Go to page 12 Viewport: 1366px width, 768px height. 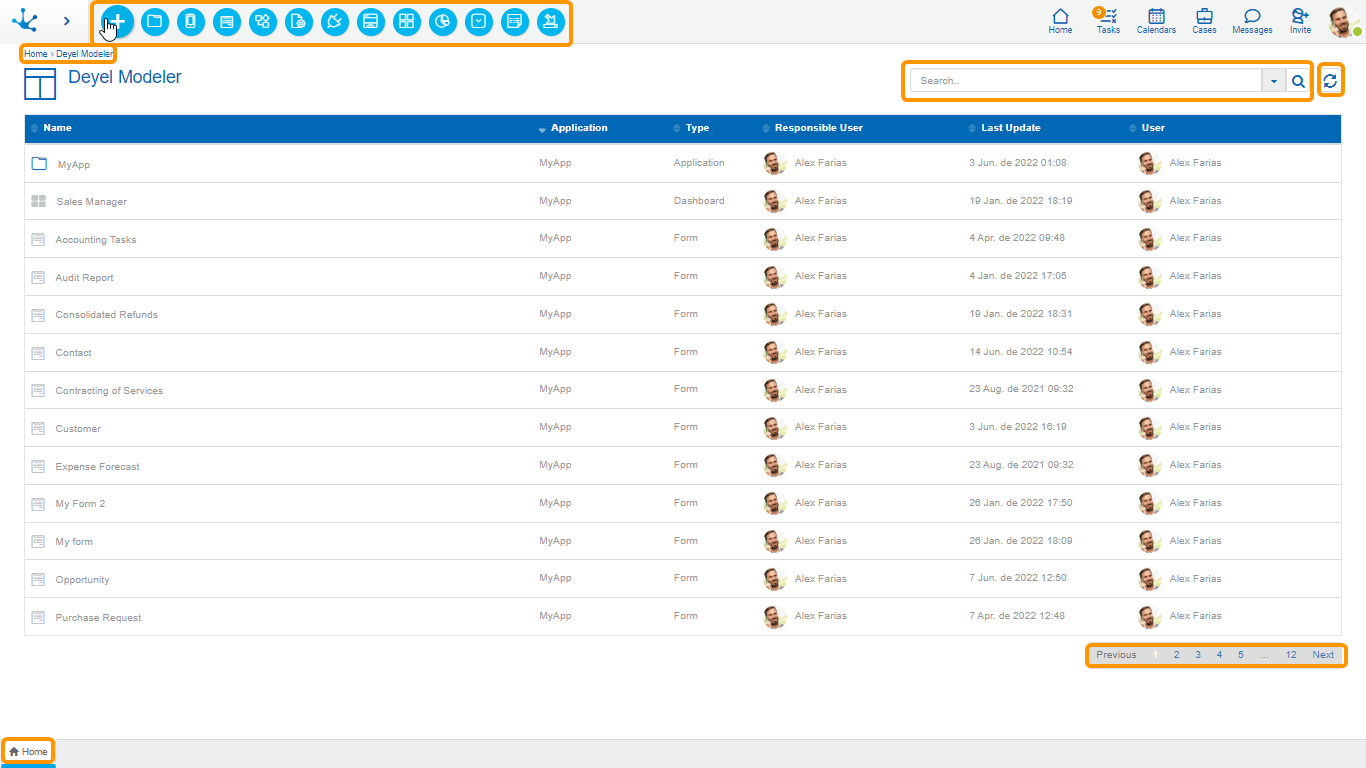click(x=1291, y=655)
